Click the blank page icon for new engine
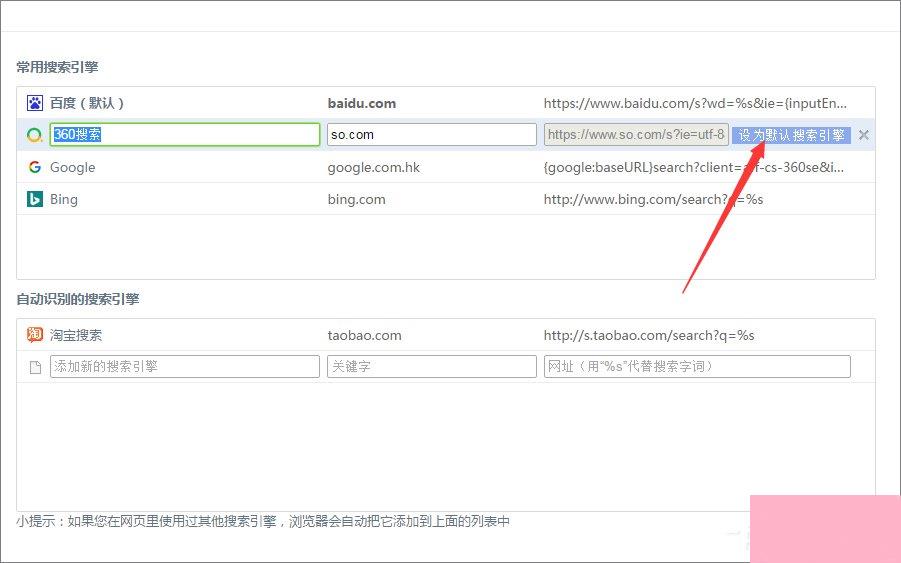 click(35, 367)
